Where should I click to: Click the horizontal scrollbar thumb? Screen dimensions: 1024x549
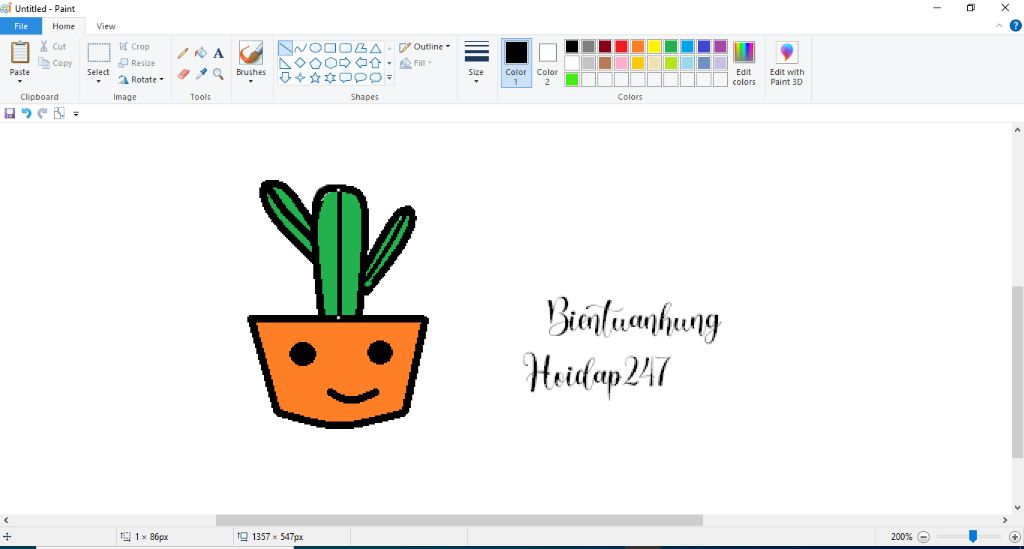459,520
